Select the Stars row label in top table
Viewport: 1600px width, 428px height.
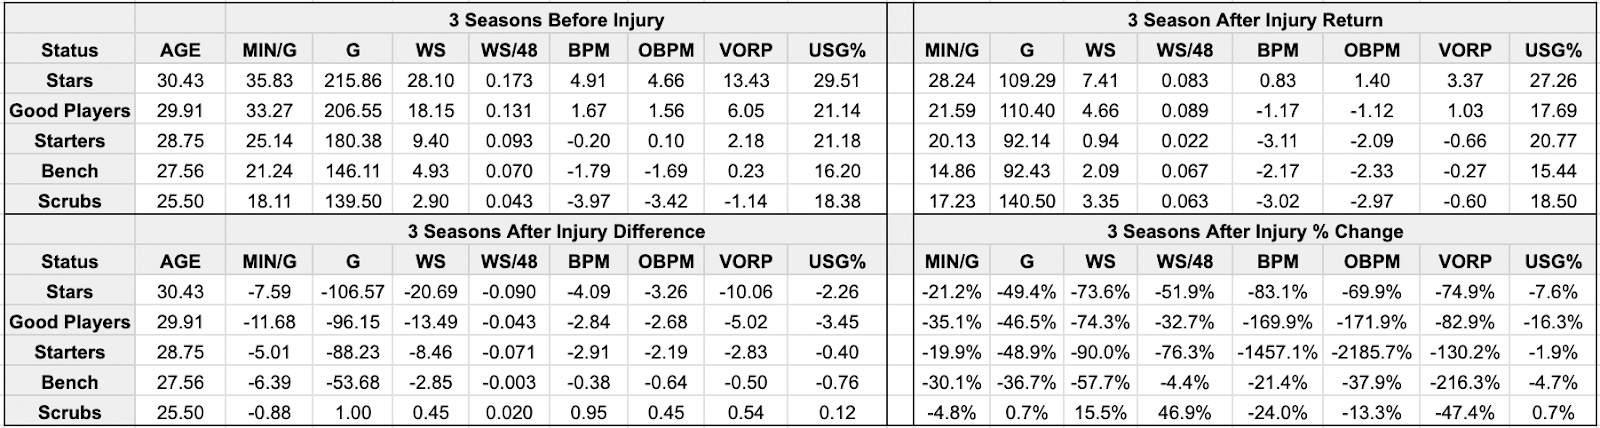pyautogui.click(x=69, y=81)
